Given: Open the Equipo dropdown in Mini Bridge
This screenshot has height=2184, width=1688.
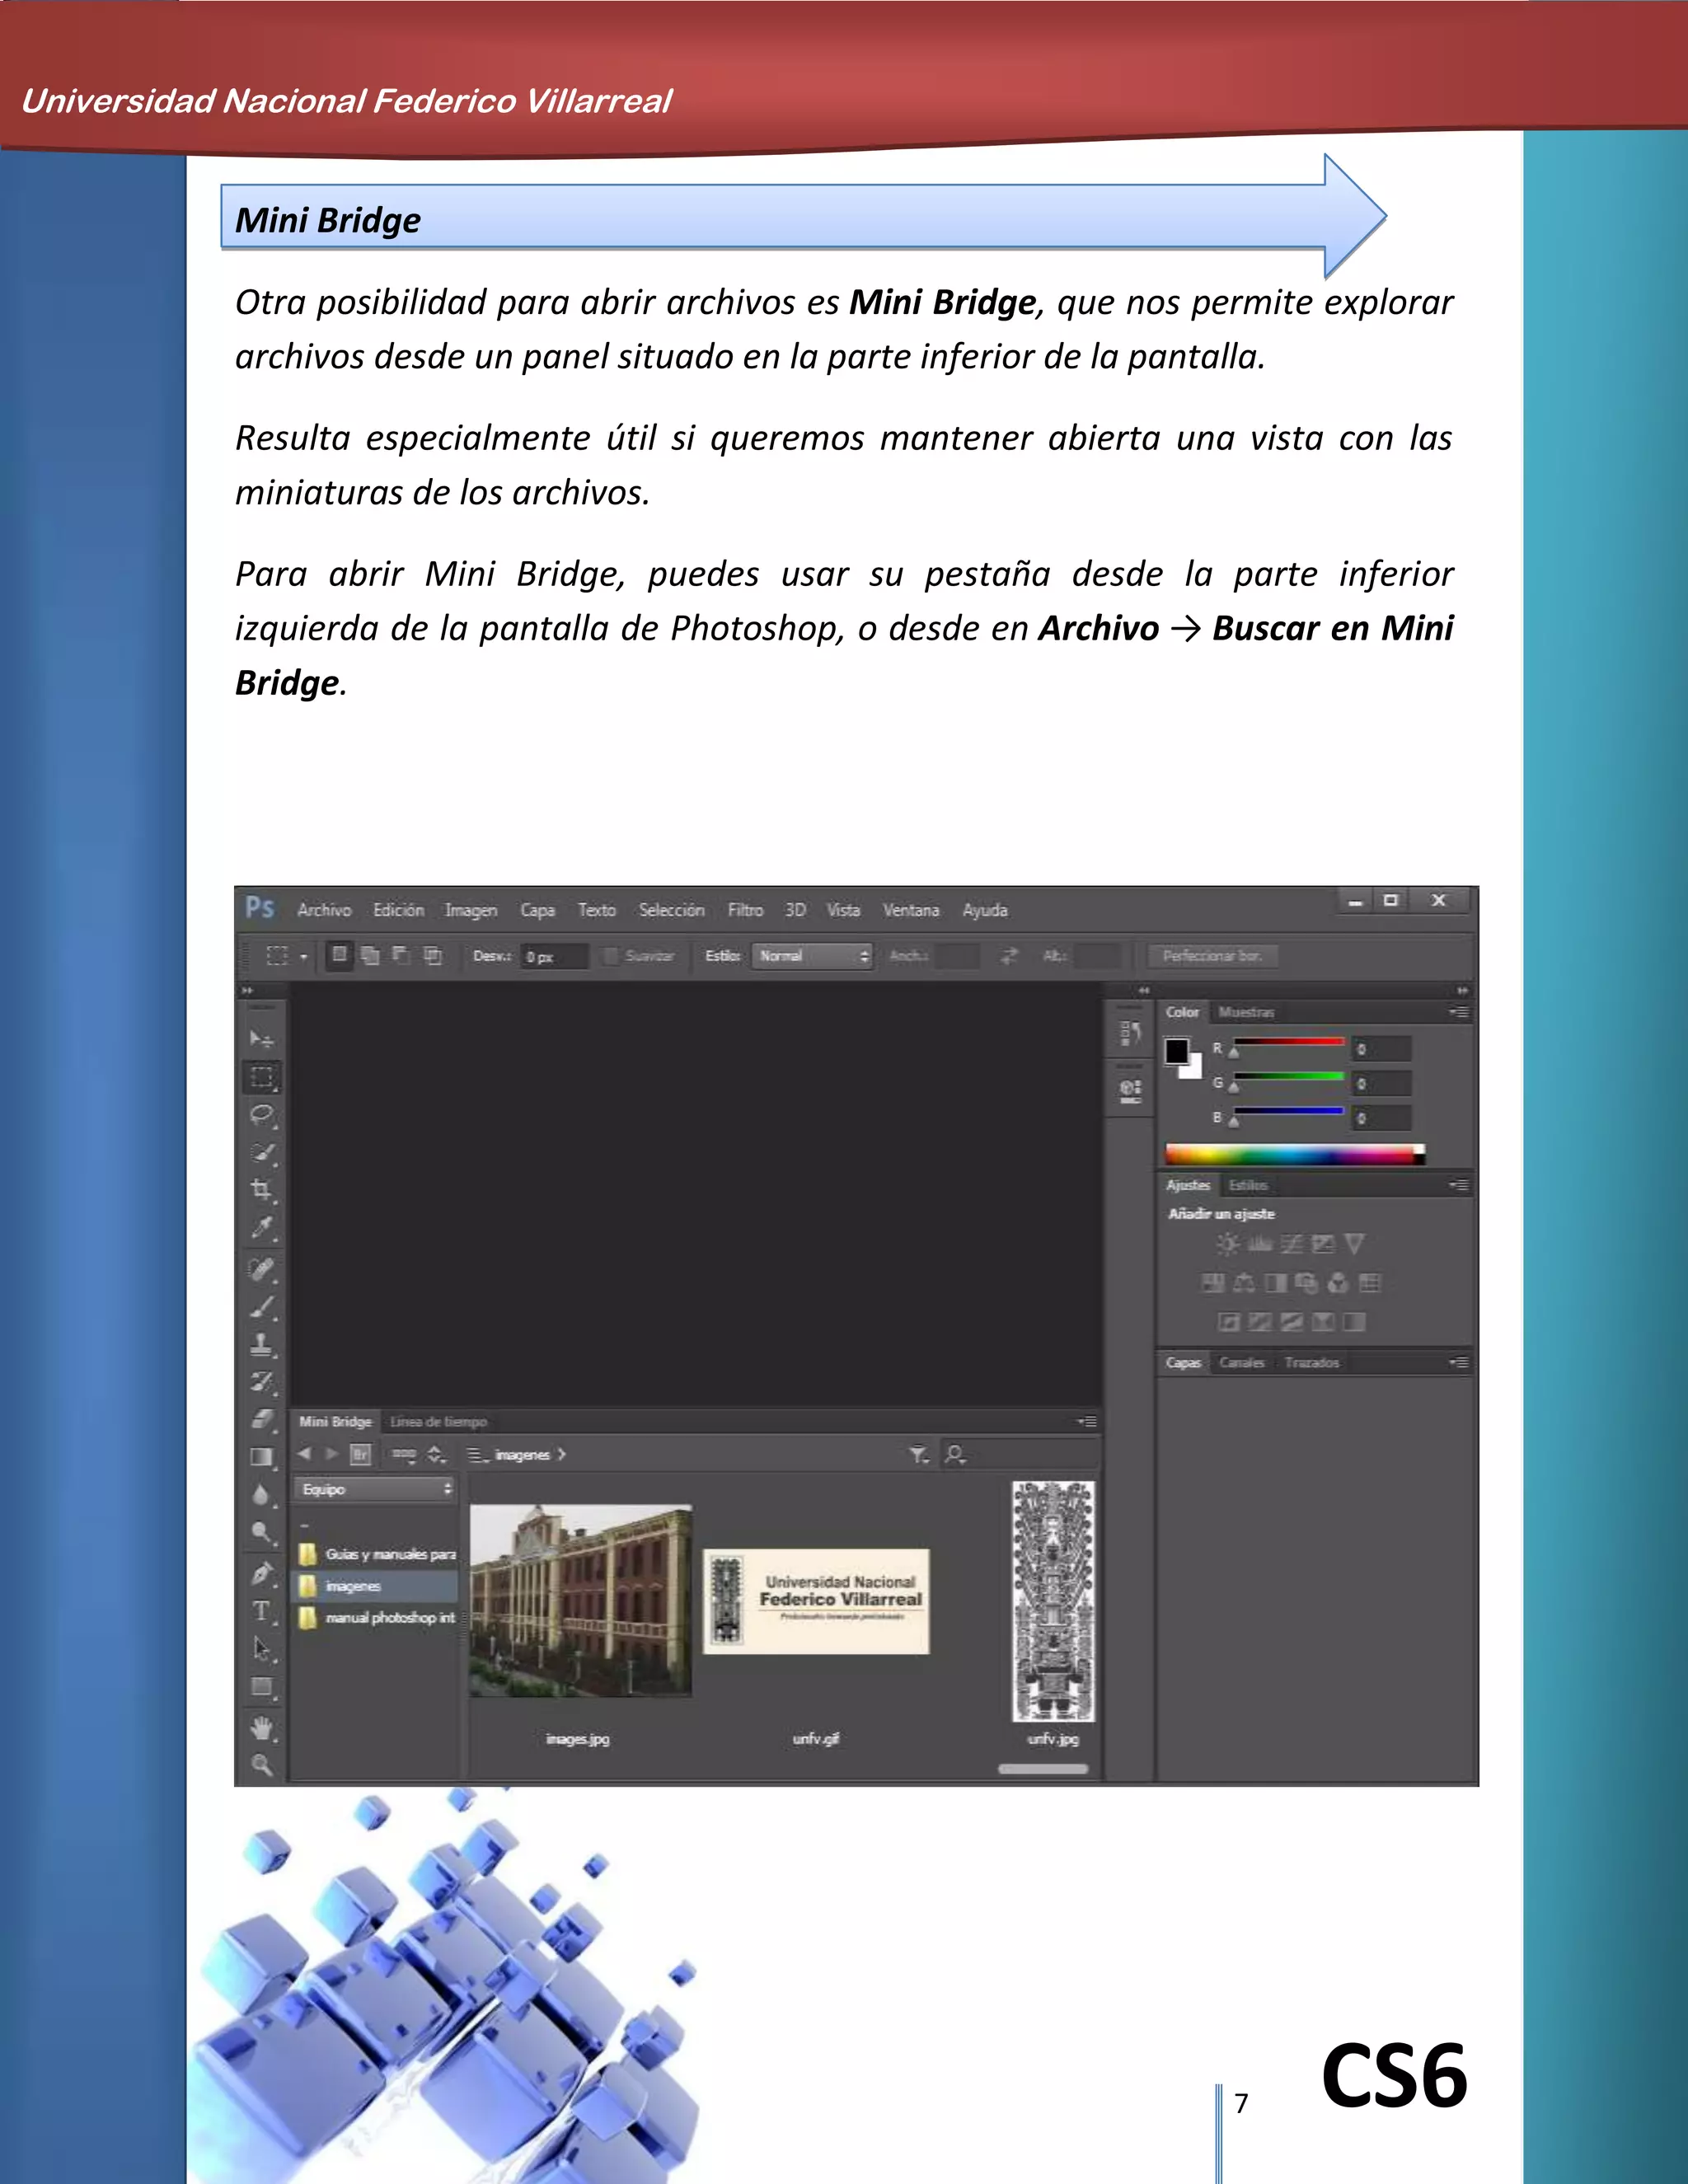Looking at the screenshot, I should click(374, 1490).
